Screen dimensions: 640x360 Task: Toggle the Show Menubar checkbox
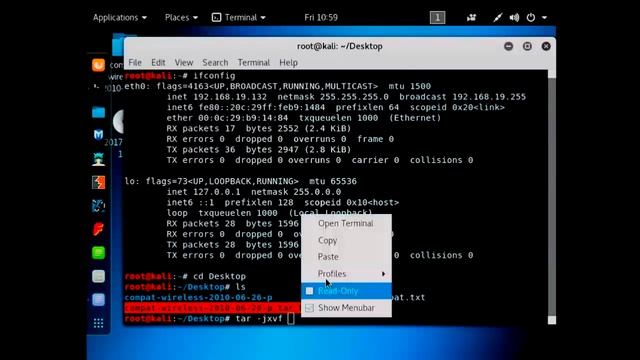(309, 308)
